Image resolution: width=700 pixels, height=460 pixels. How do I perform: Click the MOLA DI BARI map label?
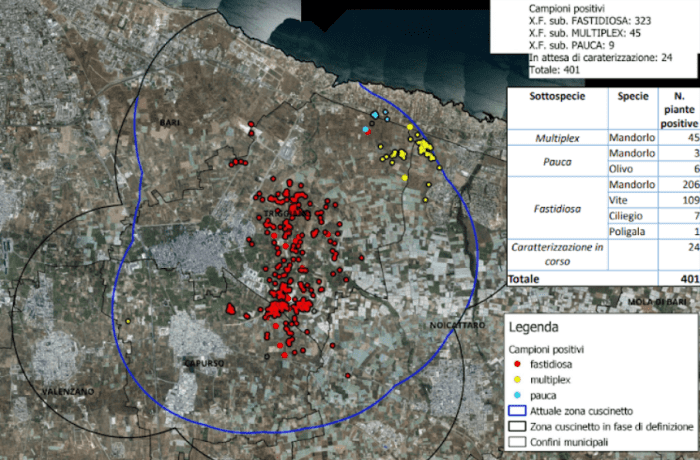657,302
